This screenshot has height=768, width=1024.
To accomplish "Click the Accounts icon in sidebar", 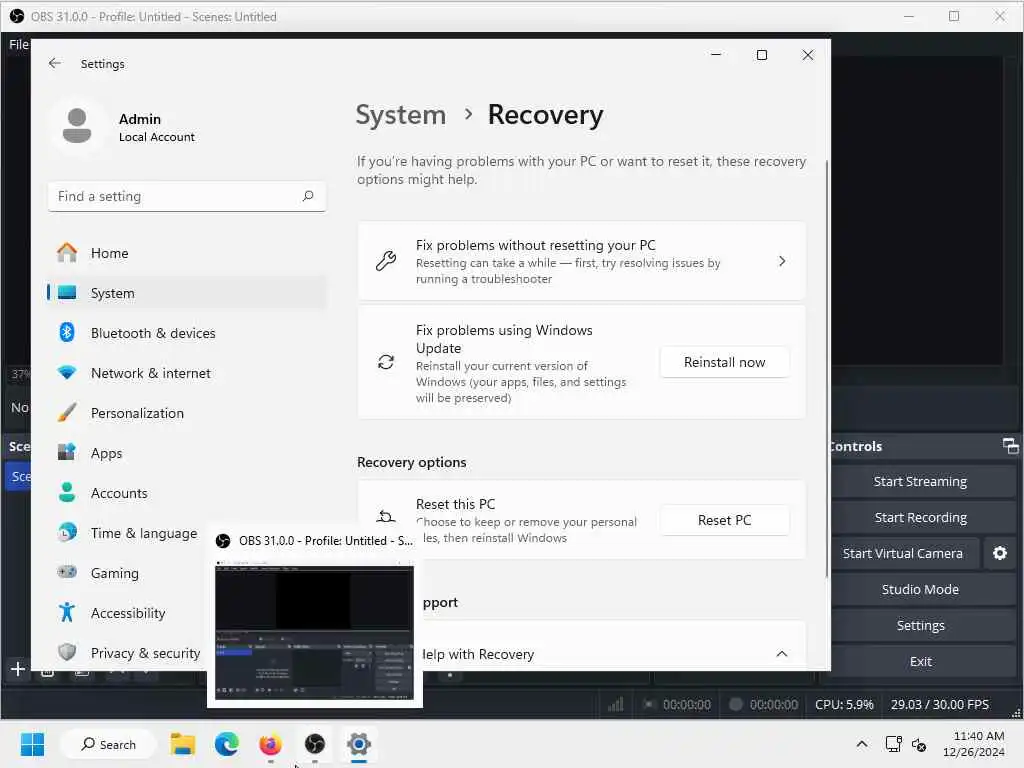I will point(67,492).
